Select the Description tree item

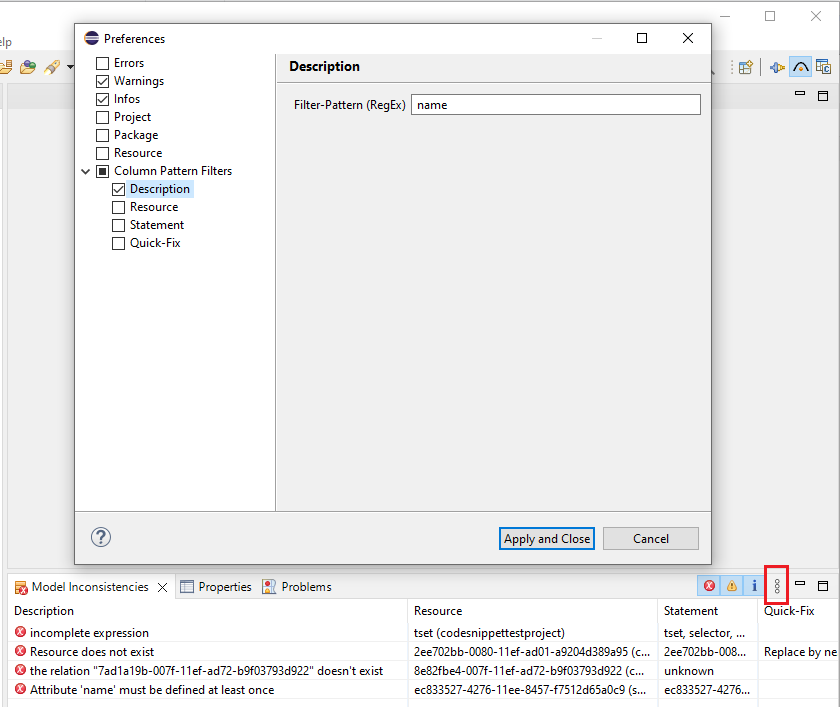coord(160,189)
